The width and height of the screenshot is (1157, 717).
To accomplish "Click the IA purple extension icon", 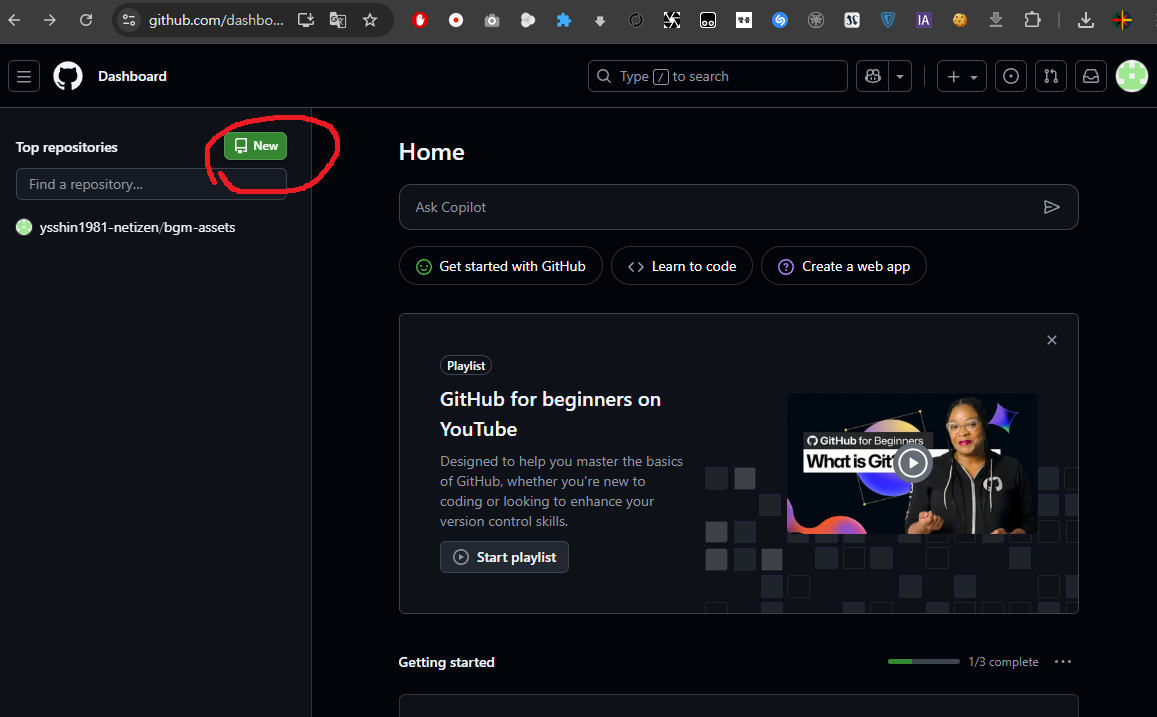I will [x=924, y=21].
